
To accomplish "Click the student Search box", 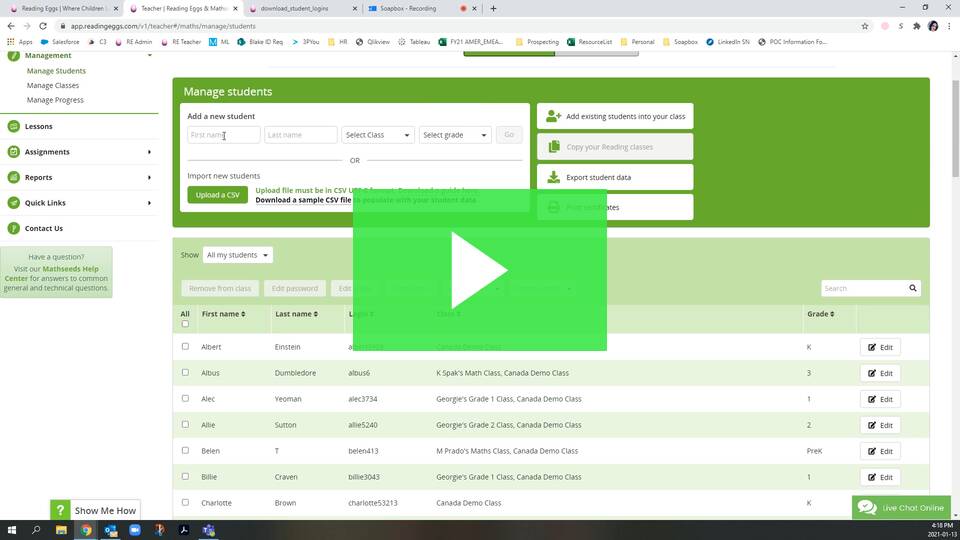I will [x=871, y=288].
